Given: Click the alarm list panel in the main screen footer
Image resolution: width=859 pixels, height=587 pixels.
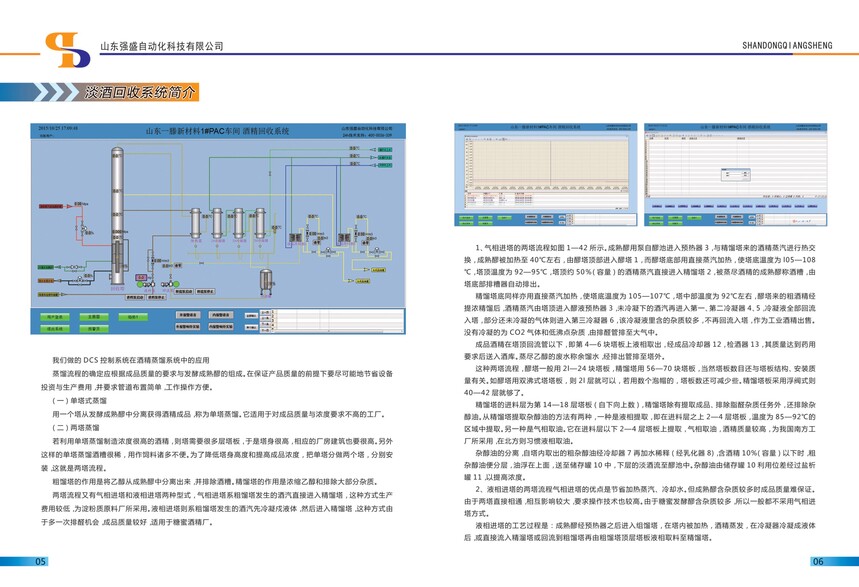Looking at the screenshot, I should (337, 321).
